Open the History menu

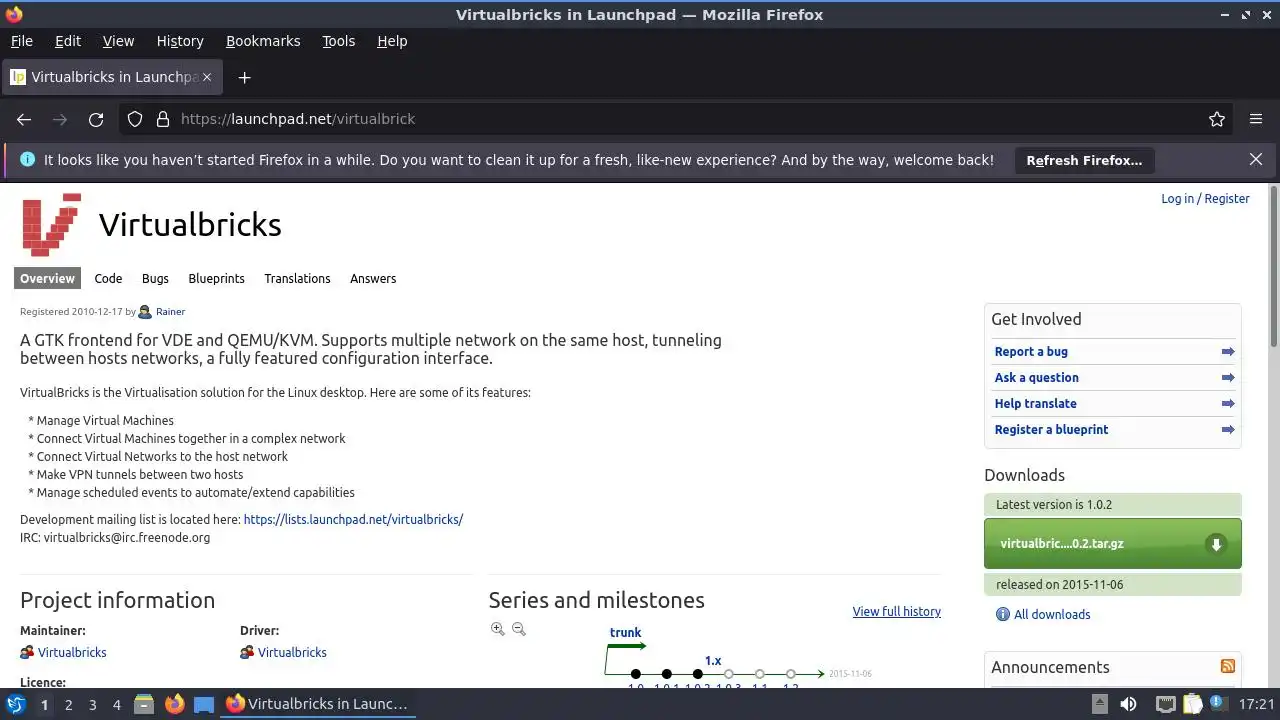tap(180, 41)
